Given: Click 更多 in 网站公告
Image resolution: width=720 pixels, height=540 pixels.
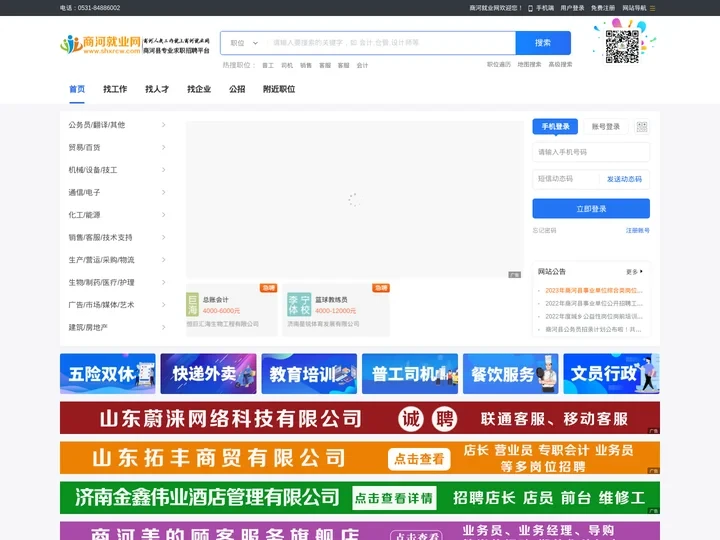Looking at the screenshot, I should click(x=634, y=272).
